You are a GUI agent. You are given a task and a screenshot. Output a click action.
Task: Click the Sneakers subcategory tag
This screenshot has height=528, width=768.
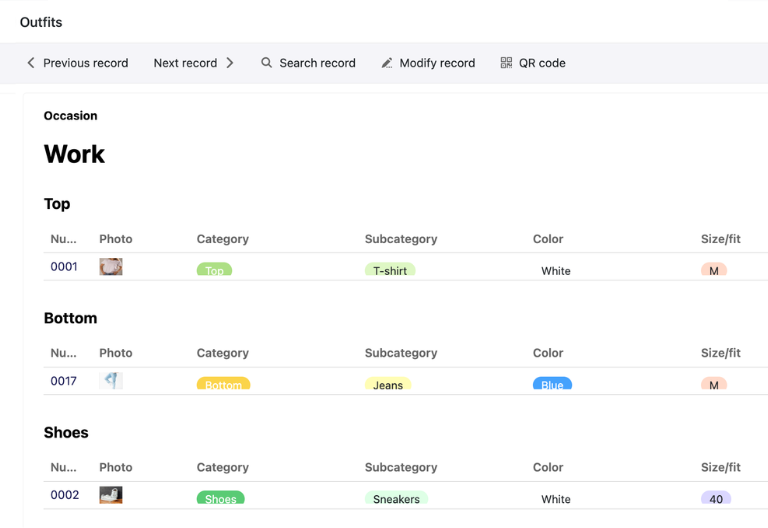396,498
